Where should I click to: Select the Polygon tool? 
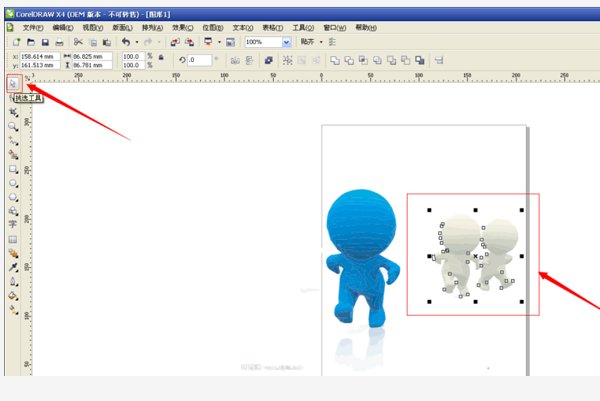click(x=13, y=197)
